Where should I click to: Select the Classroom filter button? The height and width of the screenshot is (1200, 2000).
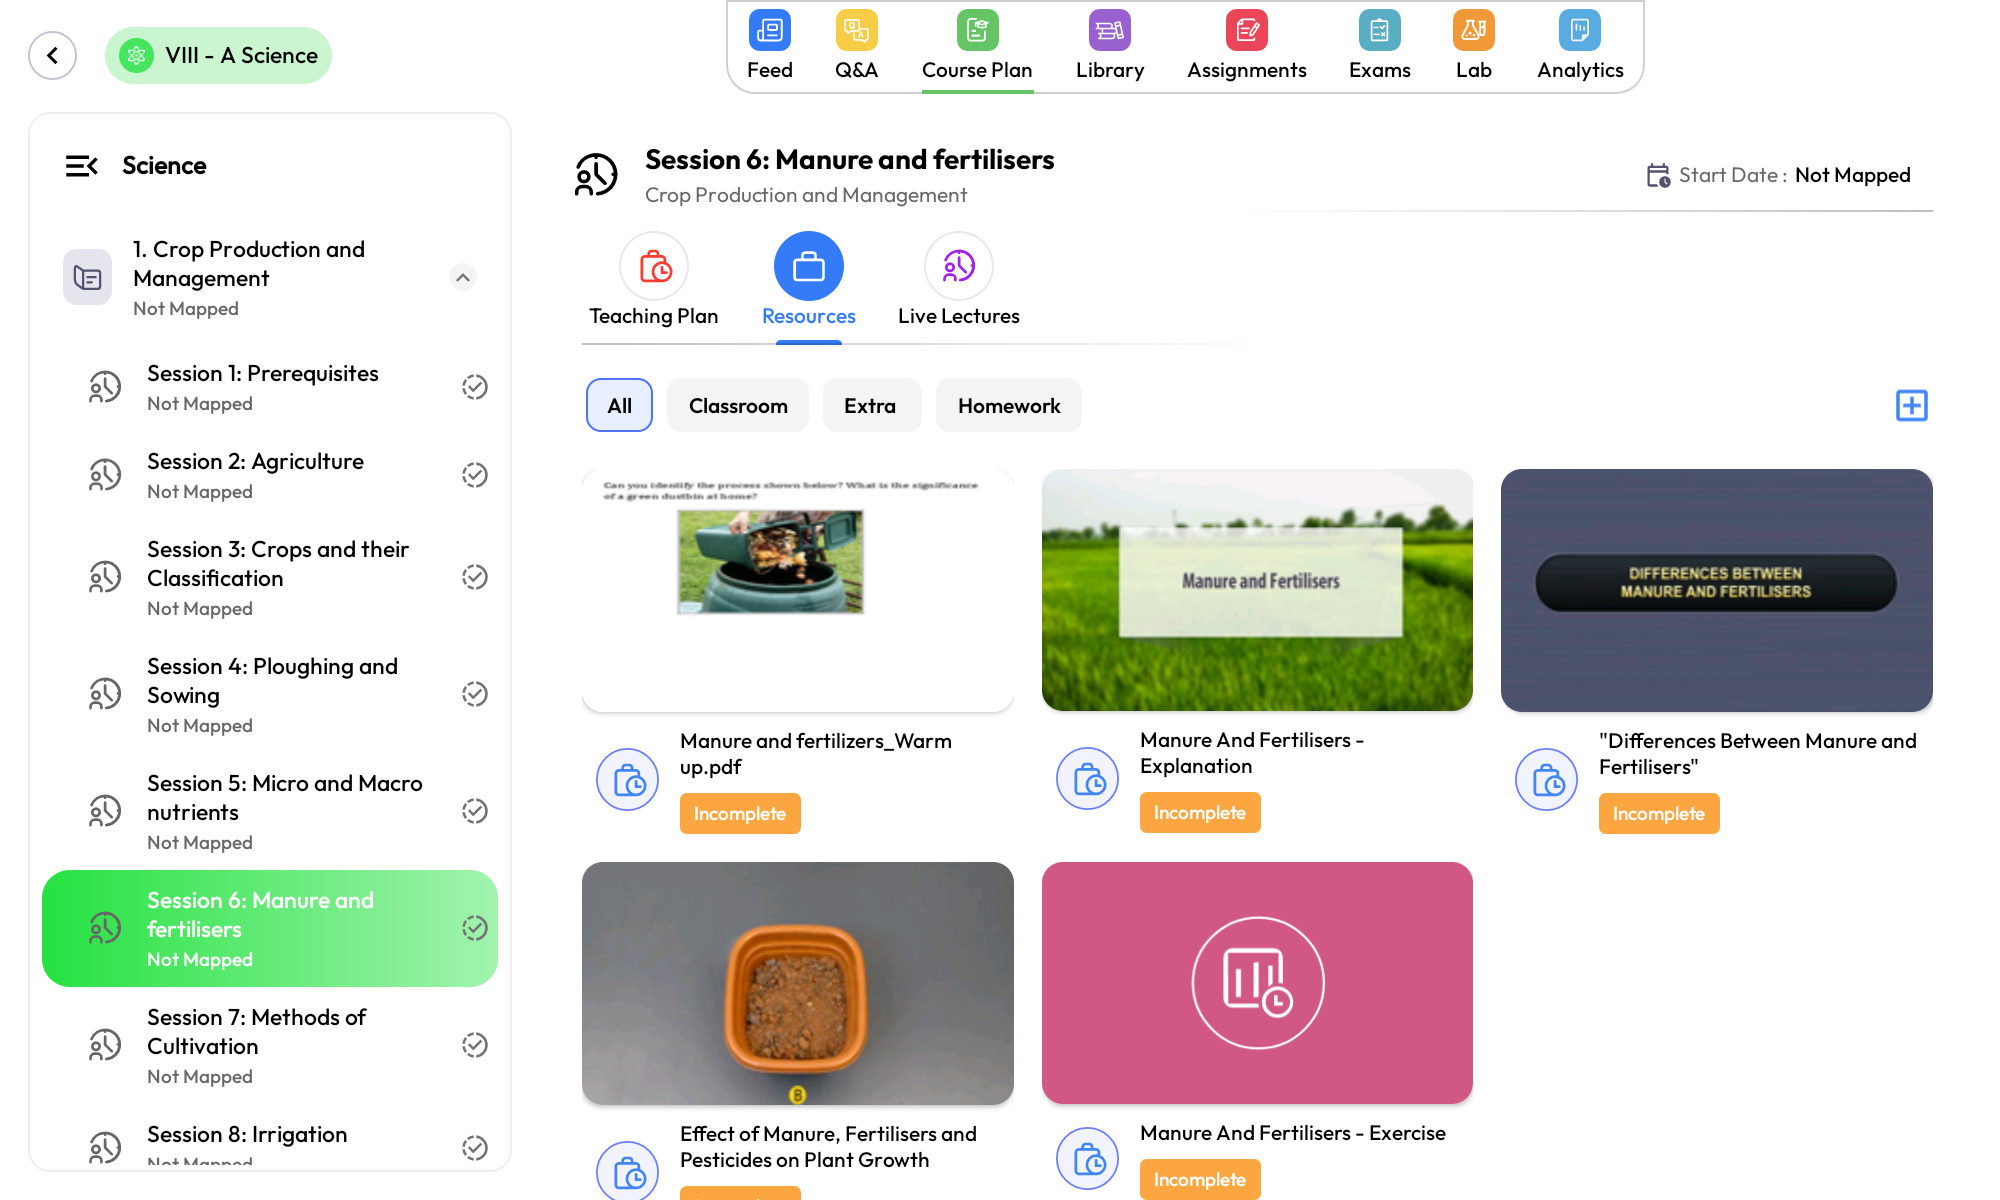click(737, 406)
